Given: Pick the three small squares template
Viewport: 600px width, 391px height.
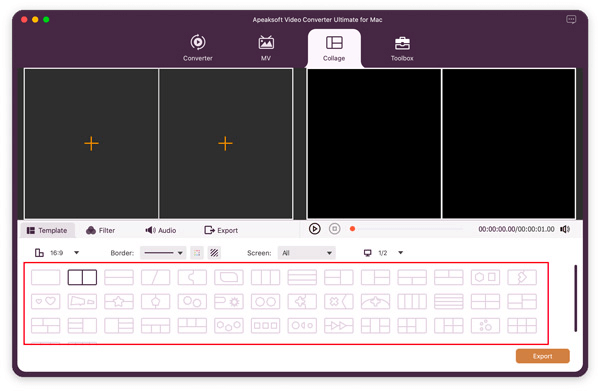Looking at the screenshot, I should pos(266,326).
